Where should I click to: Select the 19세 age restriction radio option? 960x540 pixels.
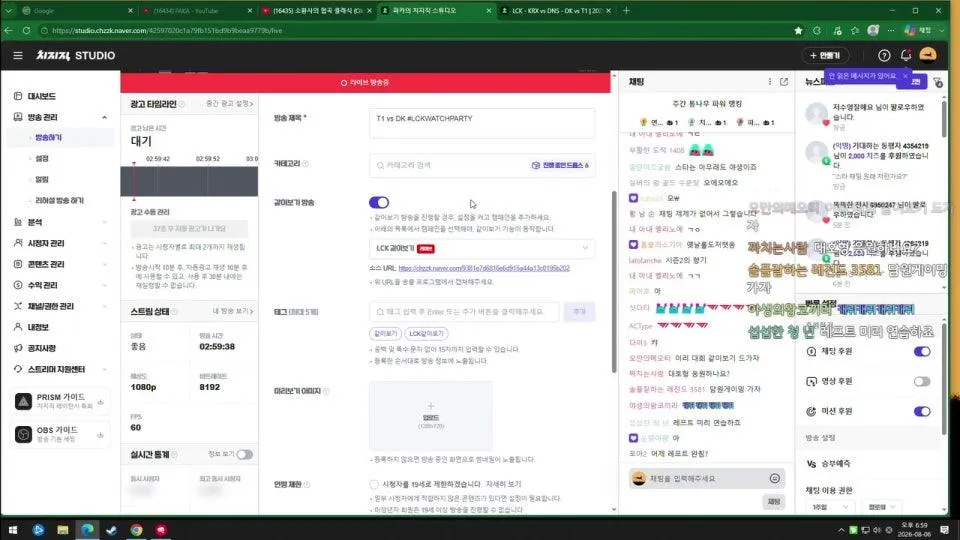(x=374, y=484)
